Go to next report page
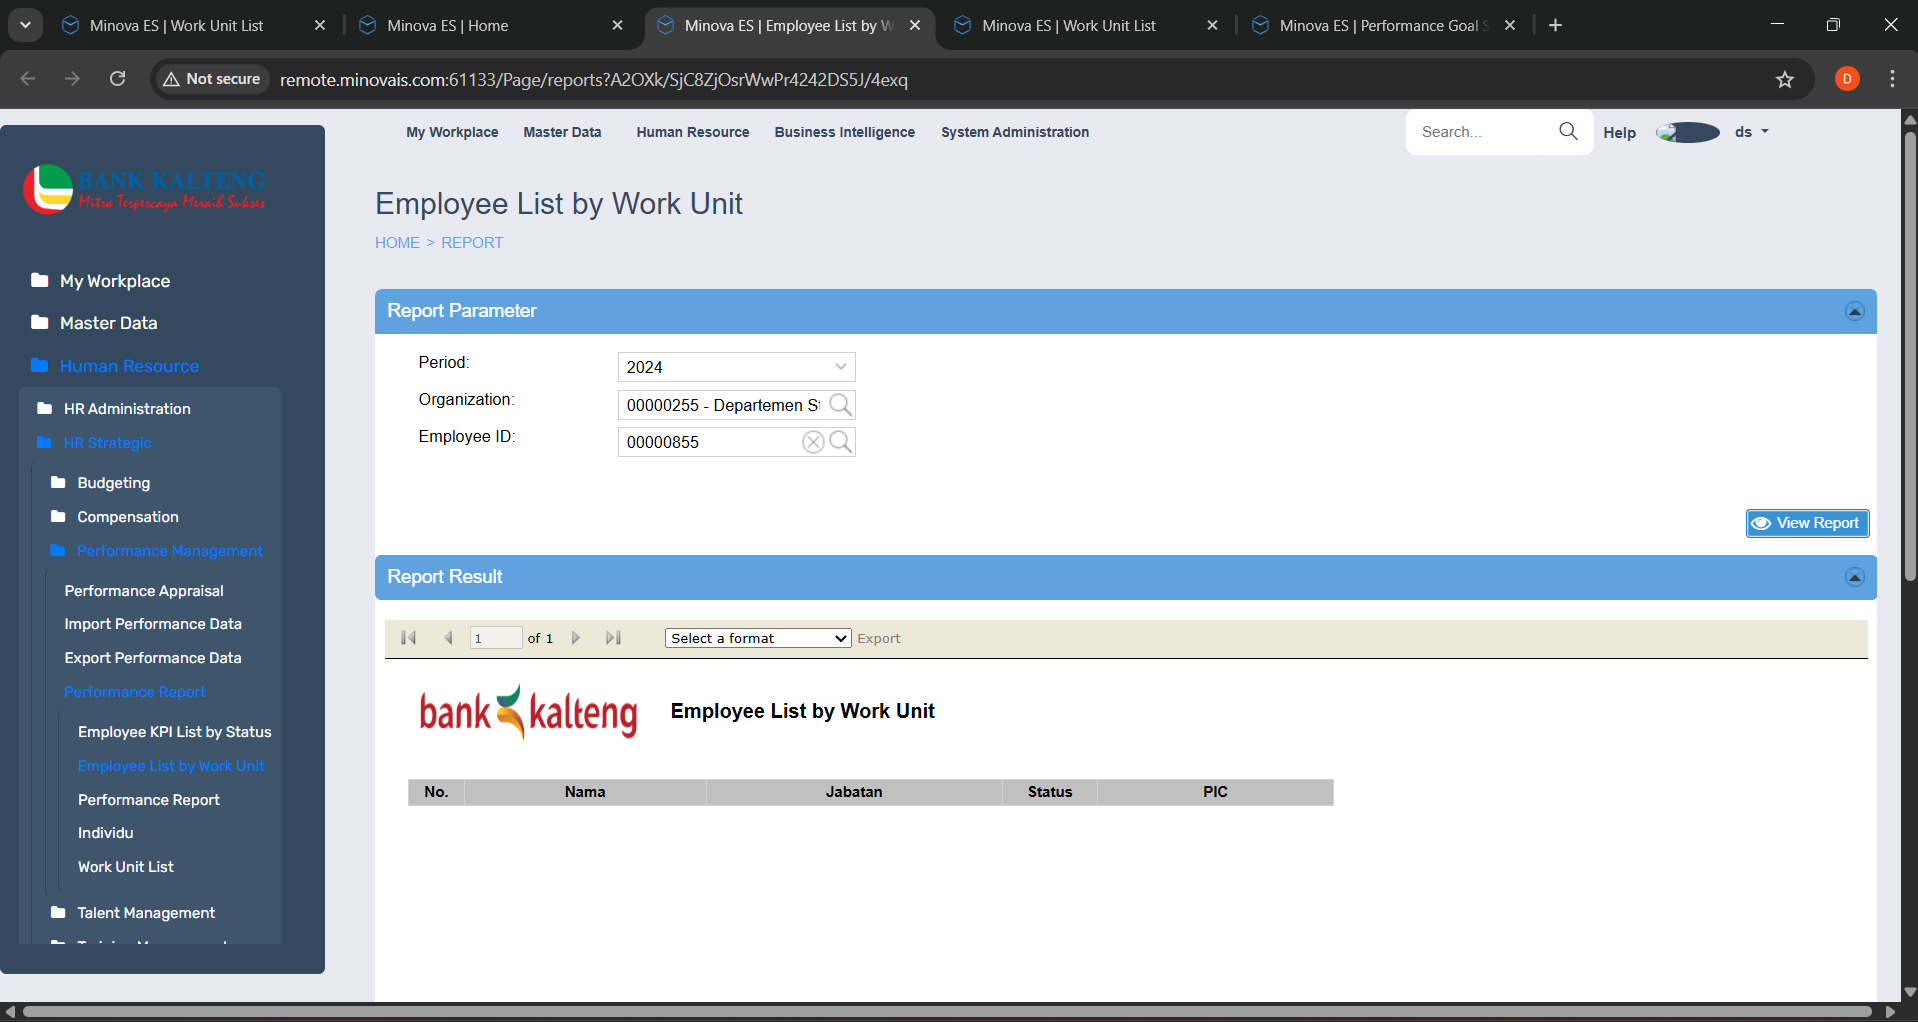Image resolution: width=1918 pixels, height=1022 pixels. click(x=576, y=638)
